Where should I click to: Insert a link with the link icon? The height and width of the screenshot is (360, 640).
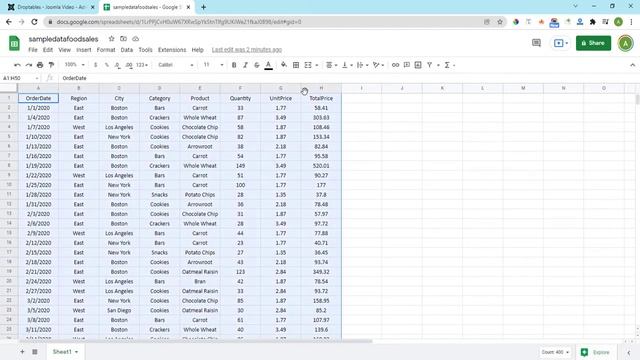[396, 65]
